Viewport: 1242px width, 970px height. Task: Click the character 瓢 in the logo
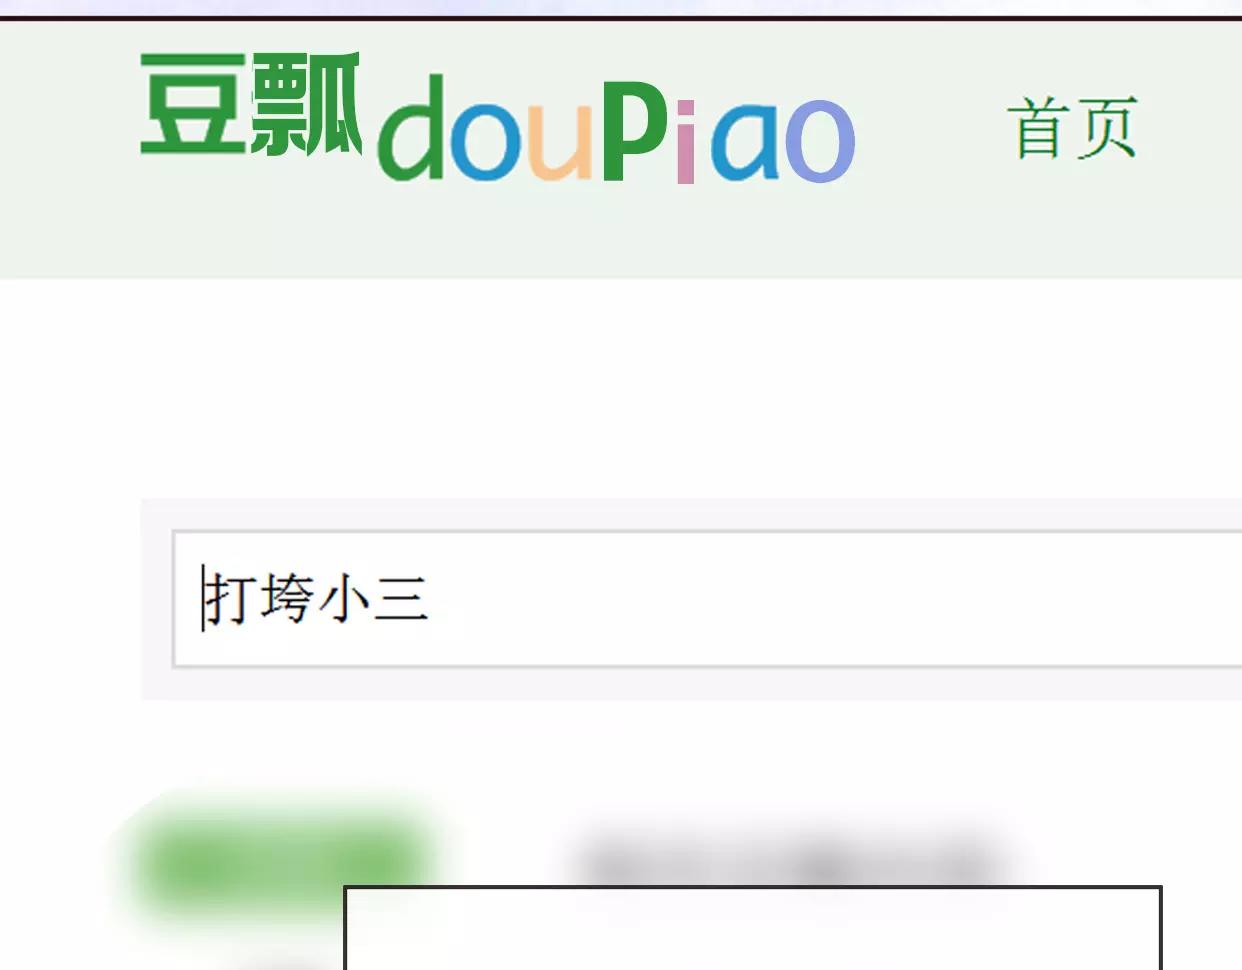305,105
